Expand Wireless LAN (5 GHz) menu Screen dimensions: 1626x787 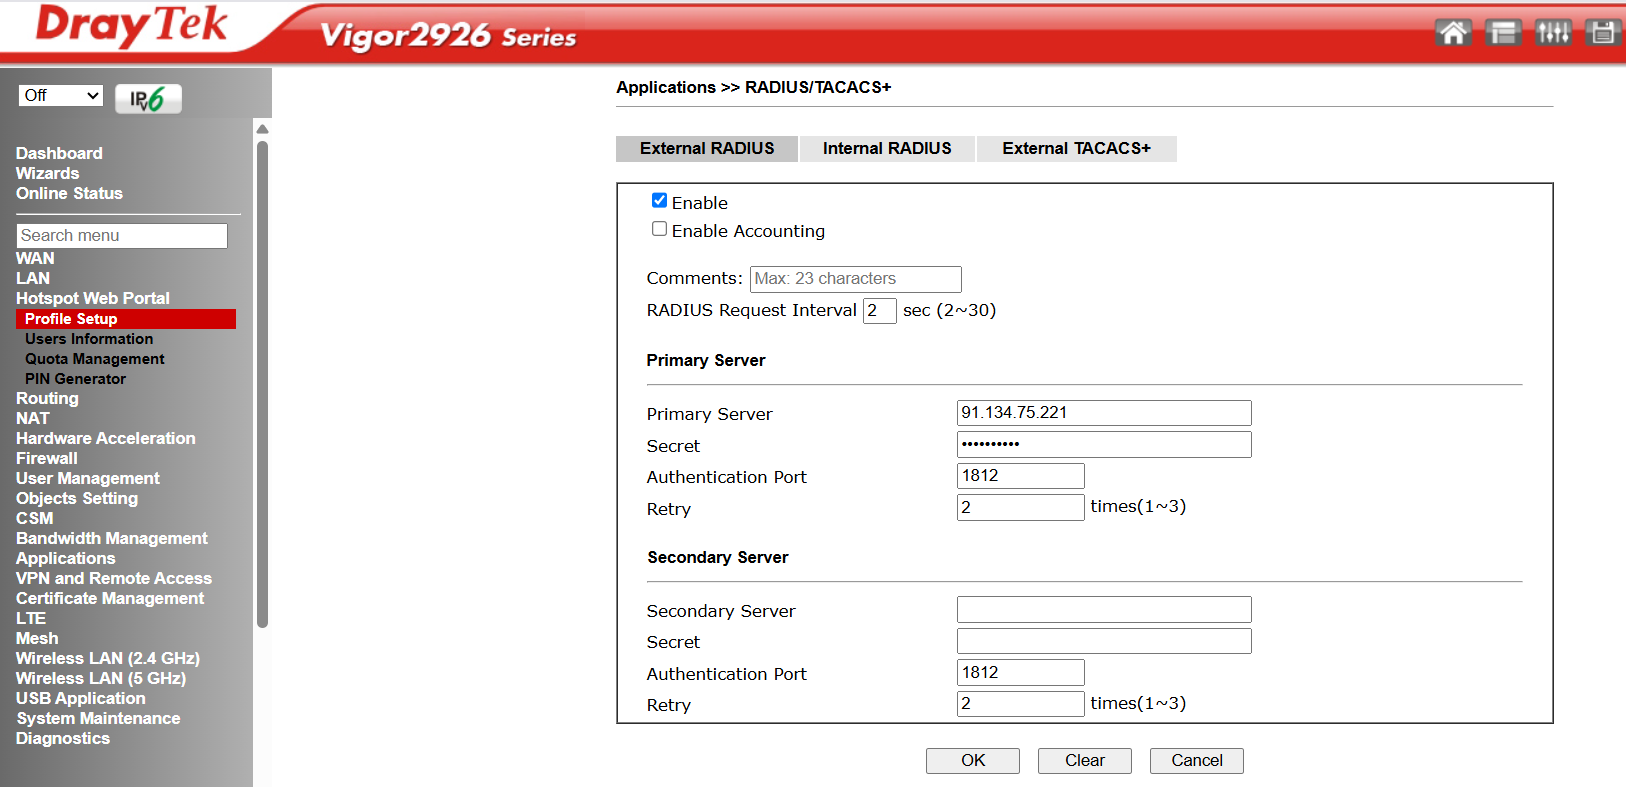(101, 678)
